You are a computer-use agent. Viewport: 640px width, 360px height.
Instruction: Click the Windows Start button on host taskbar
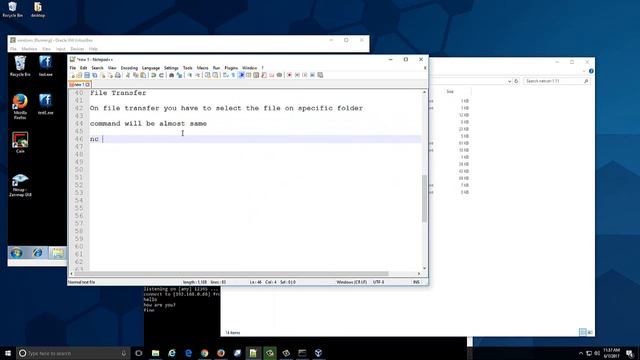tap(8, 353)
